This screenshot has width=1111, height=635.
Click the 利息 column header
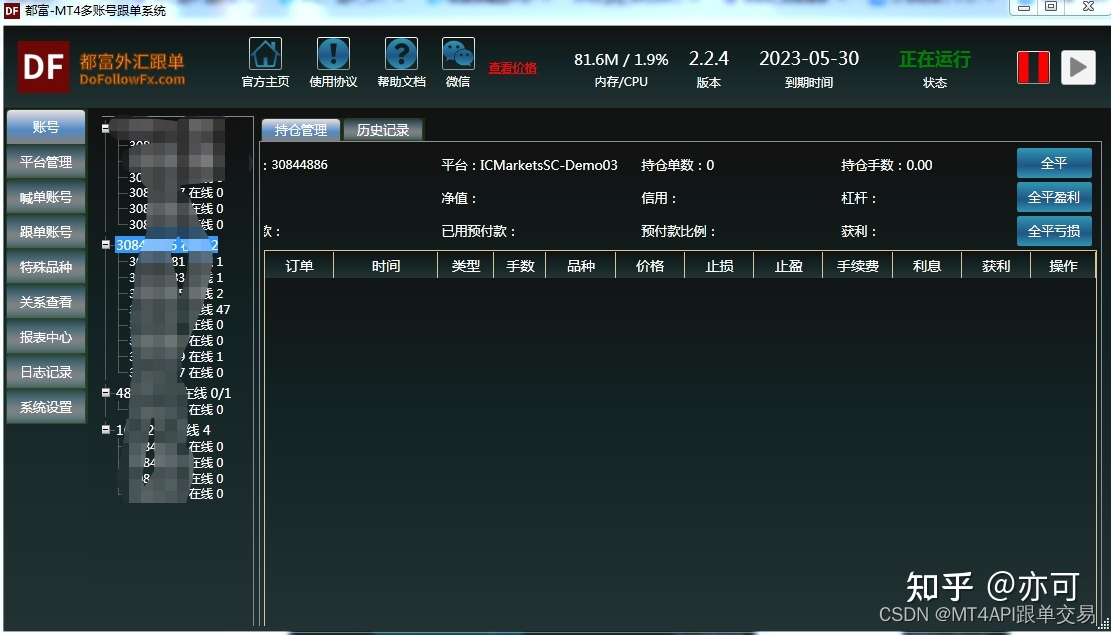click(927, 266)
